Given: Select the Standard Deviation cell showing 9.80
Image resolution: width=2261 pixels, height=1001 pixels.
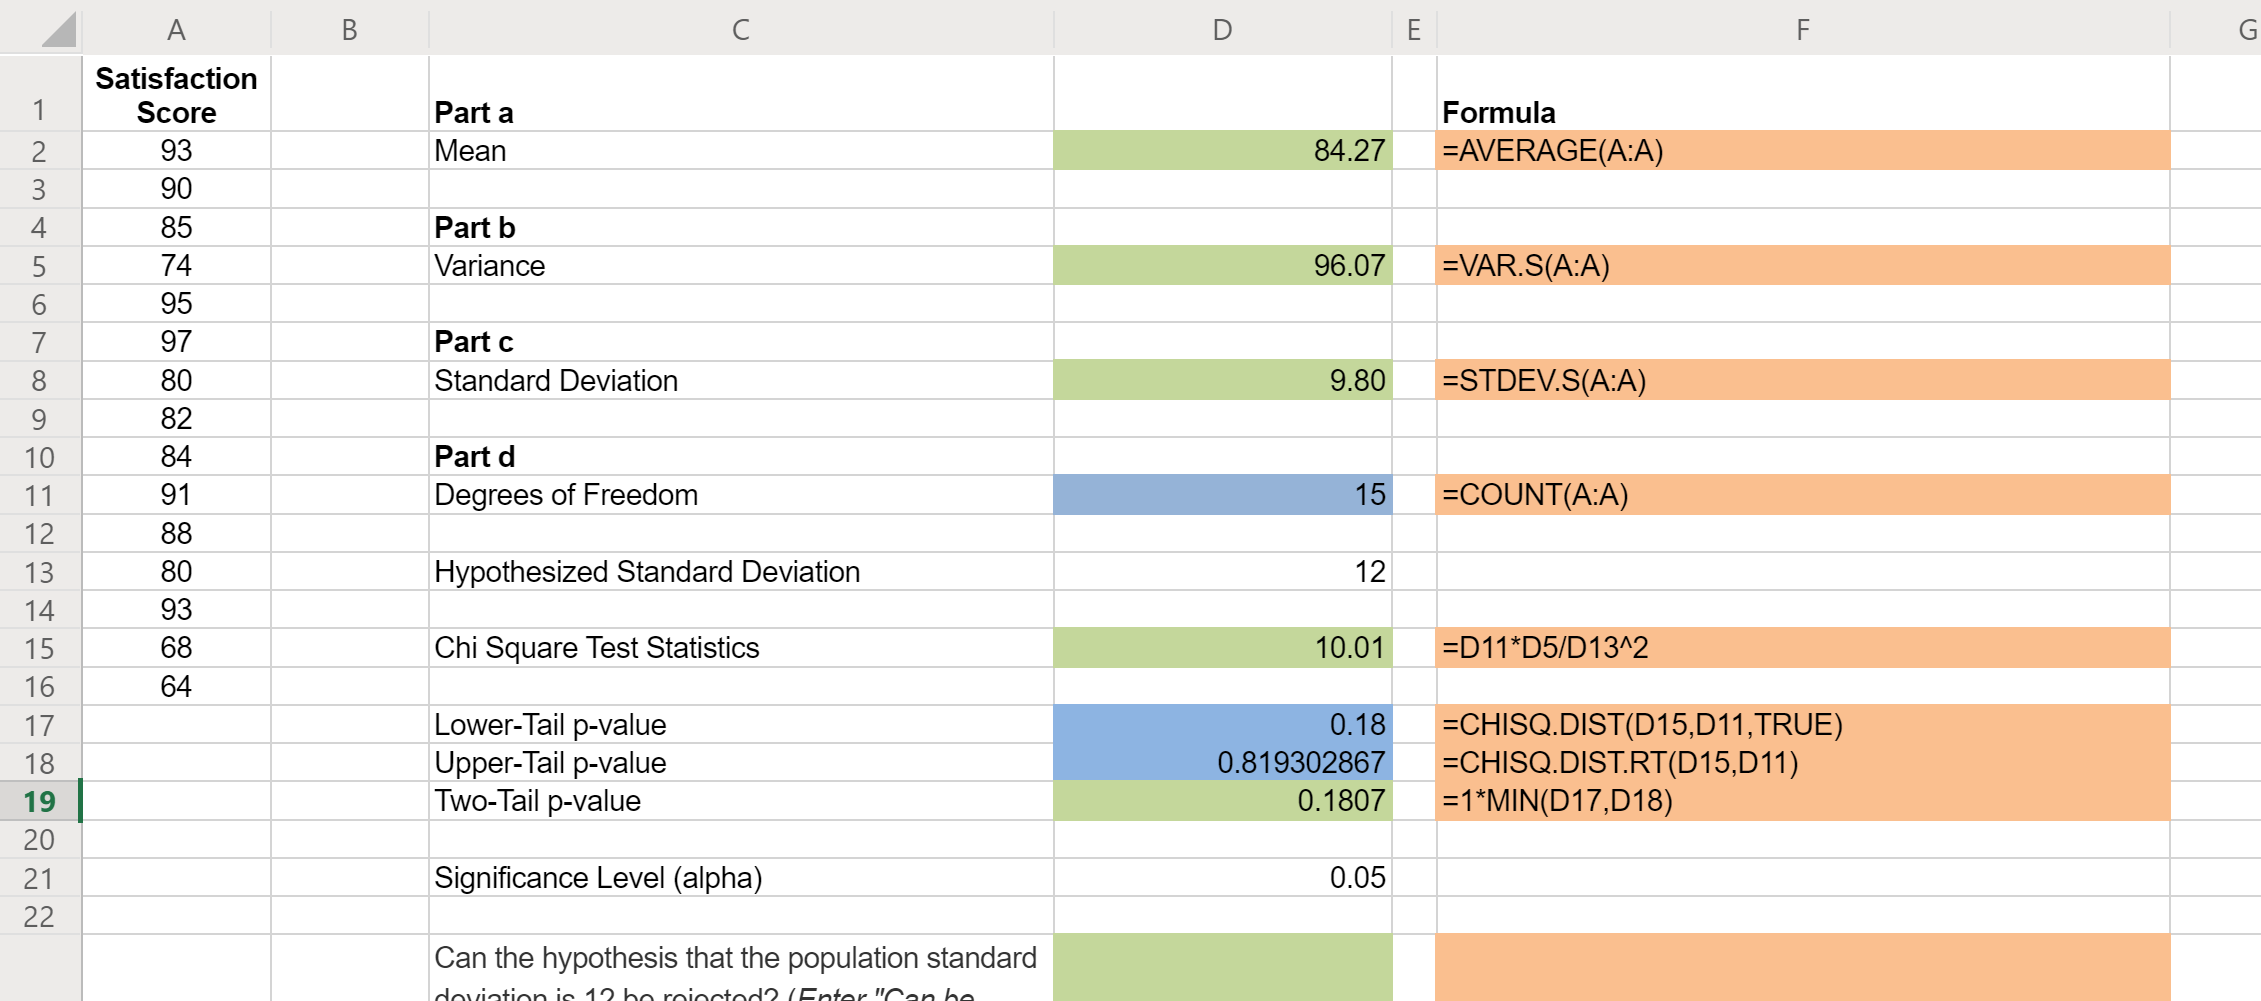Looking at the screenshot, I should [1221, 380].
